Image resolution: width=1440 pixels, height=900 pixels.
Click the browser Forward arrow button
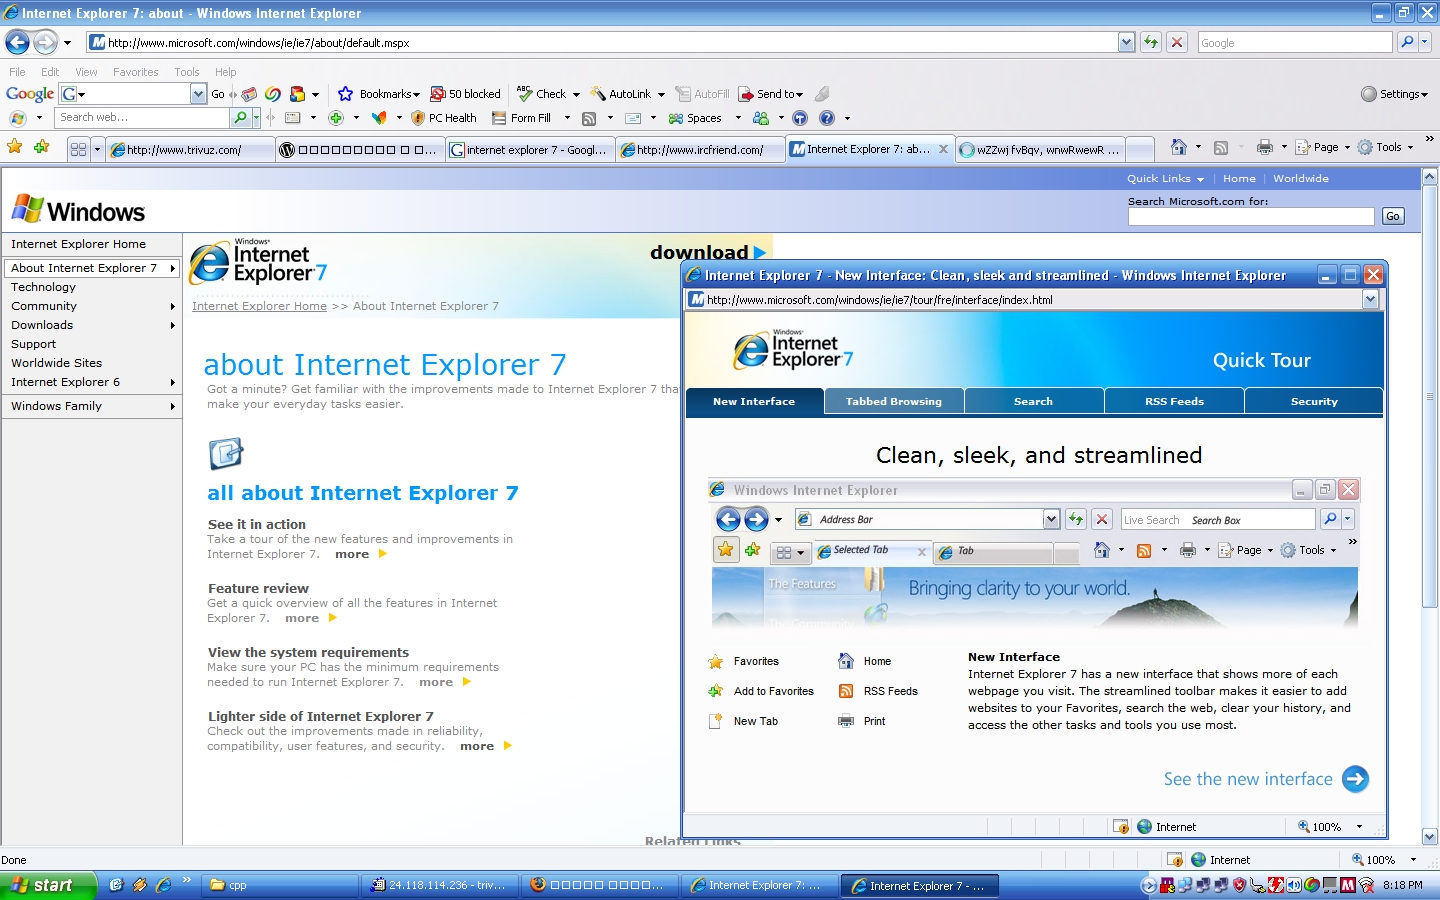(45, 42)
